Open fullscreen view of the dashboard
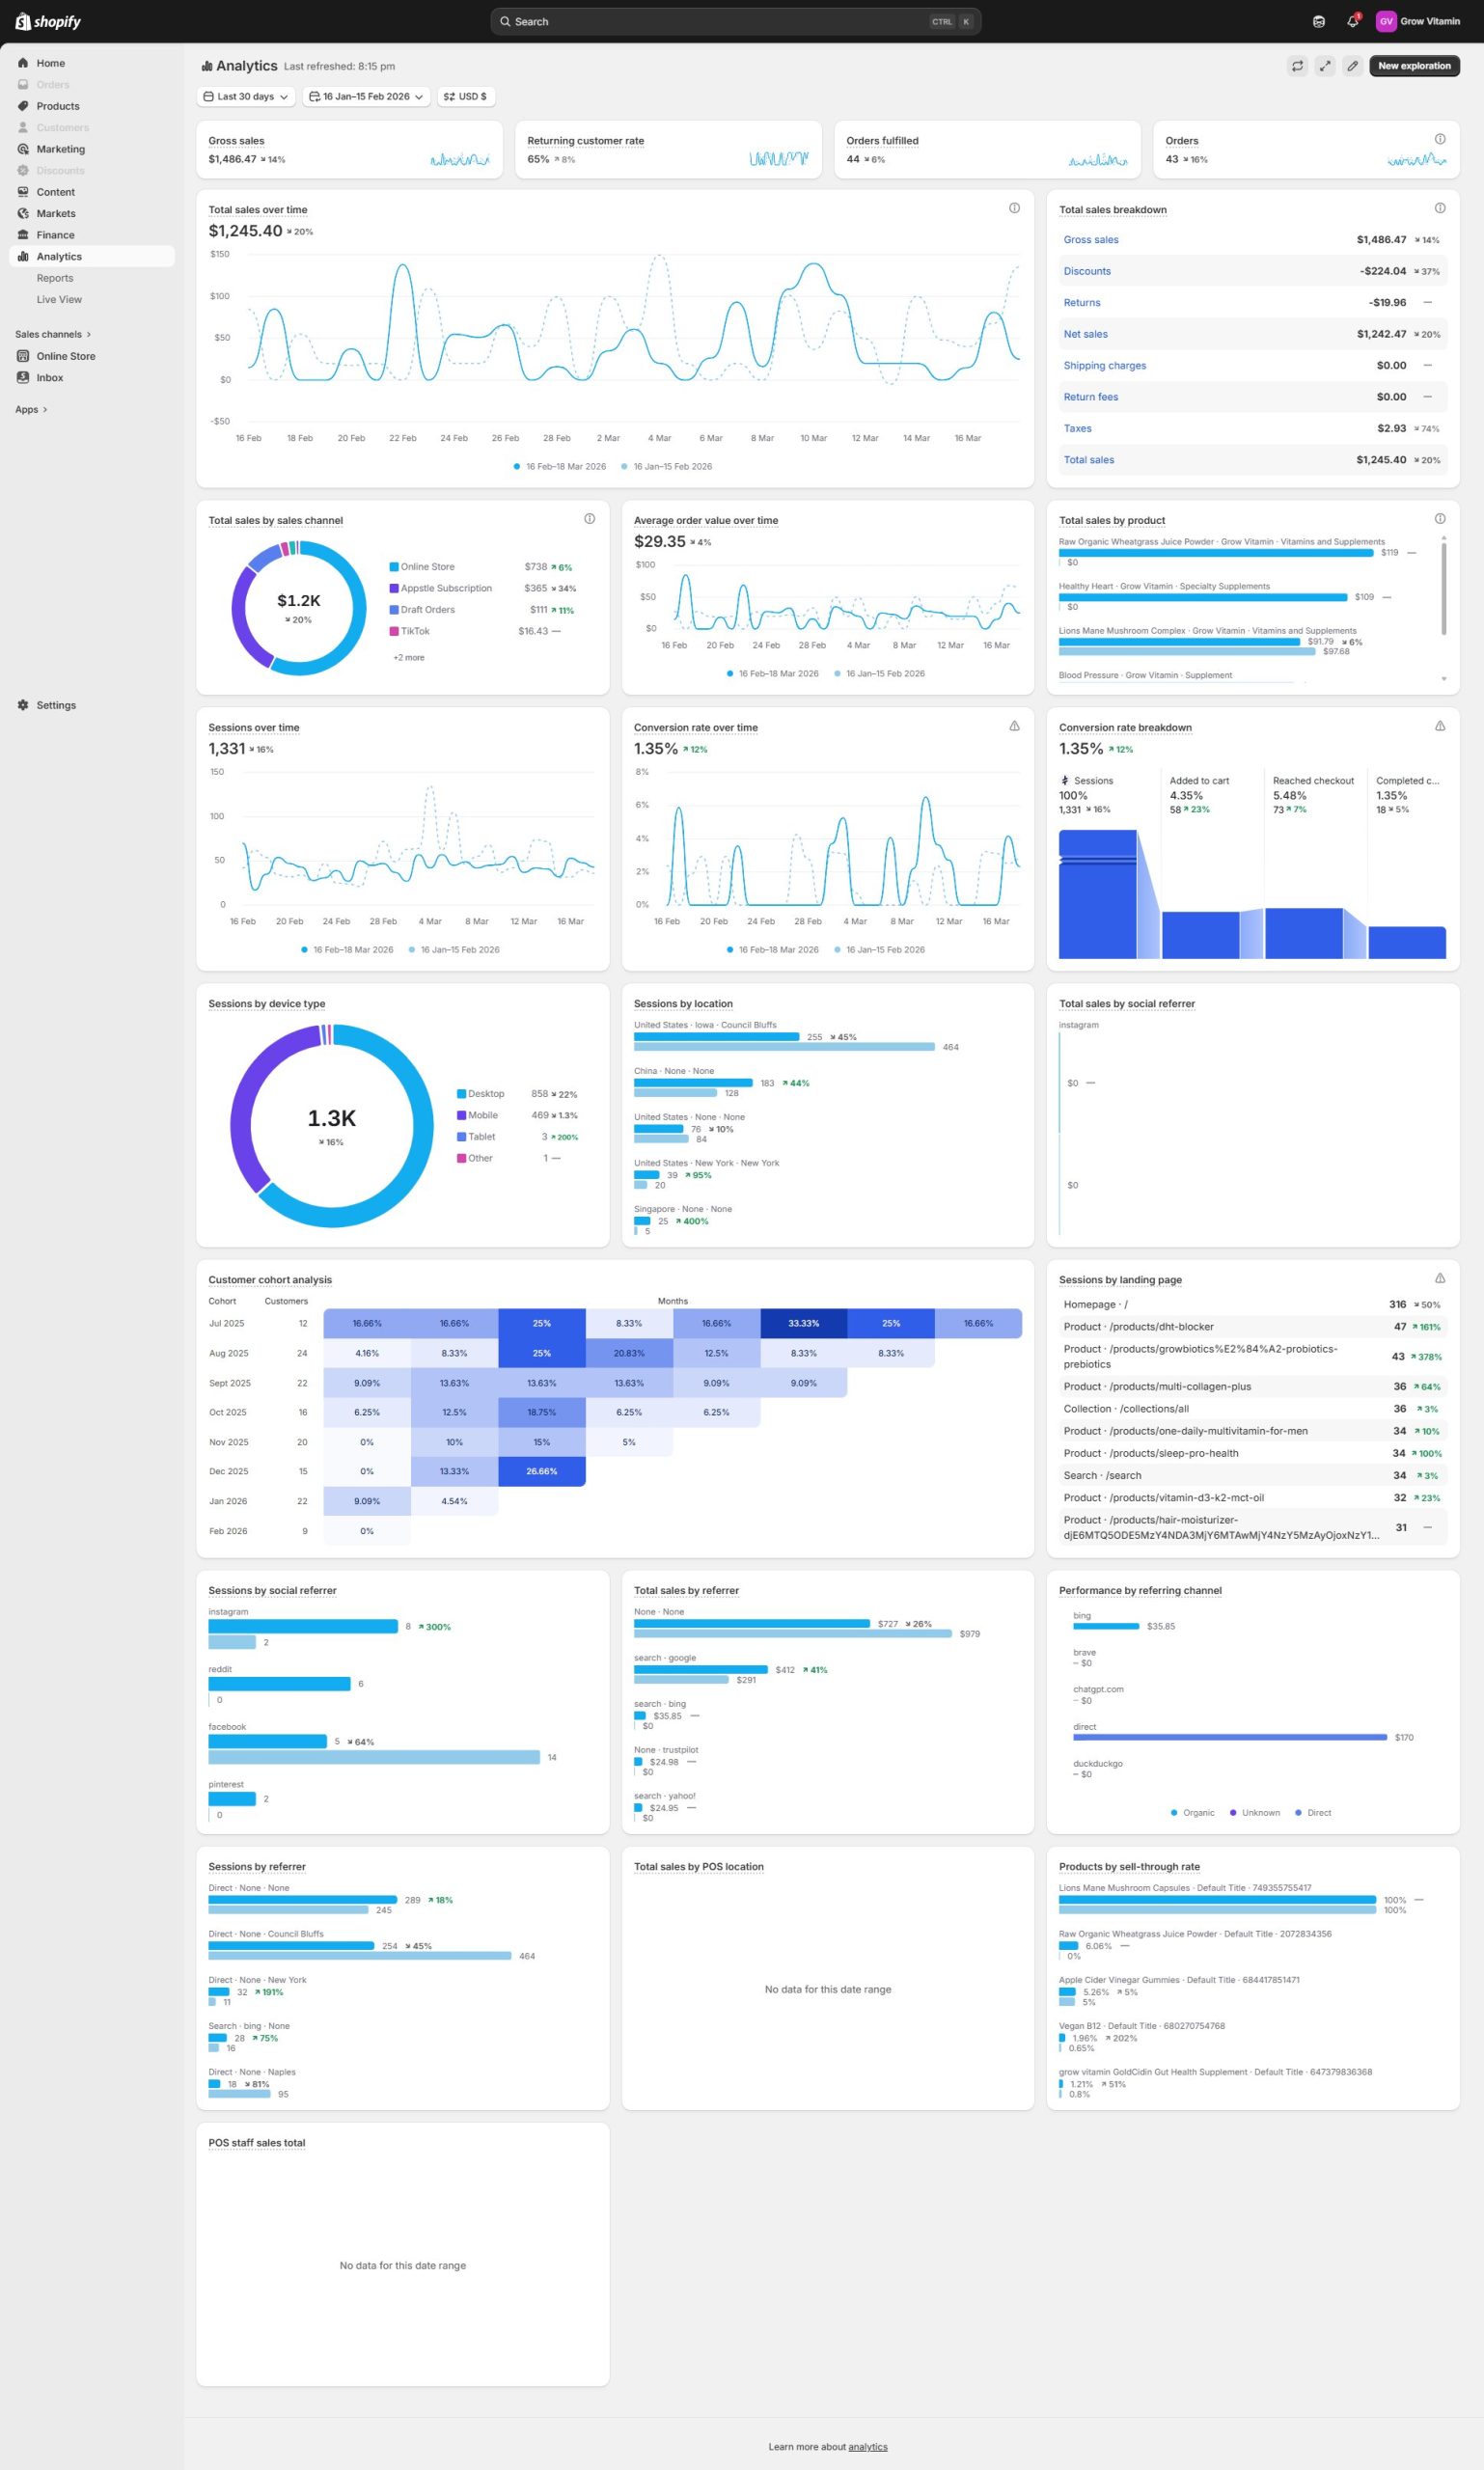 coord(1324,66)
